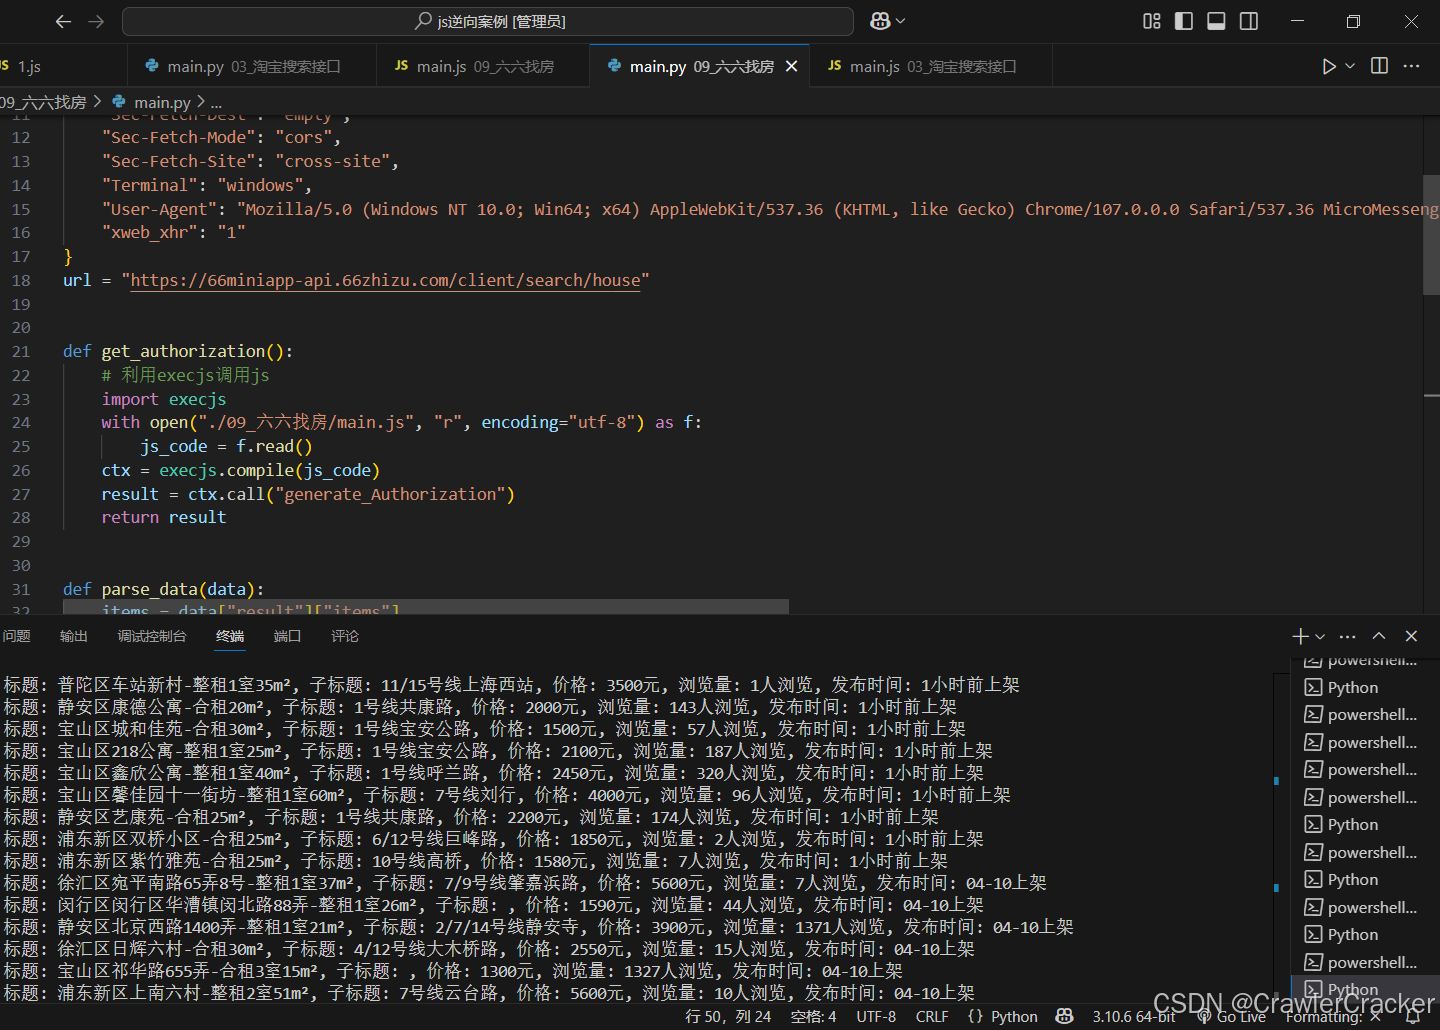1440x1030 pixels.
Task: Close the main.py 09_六六找房 tab
Action: 792,66
